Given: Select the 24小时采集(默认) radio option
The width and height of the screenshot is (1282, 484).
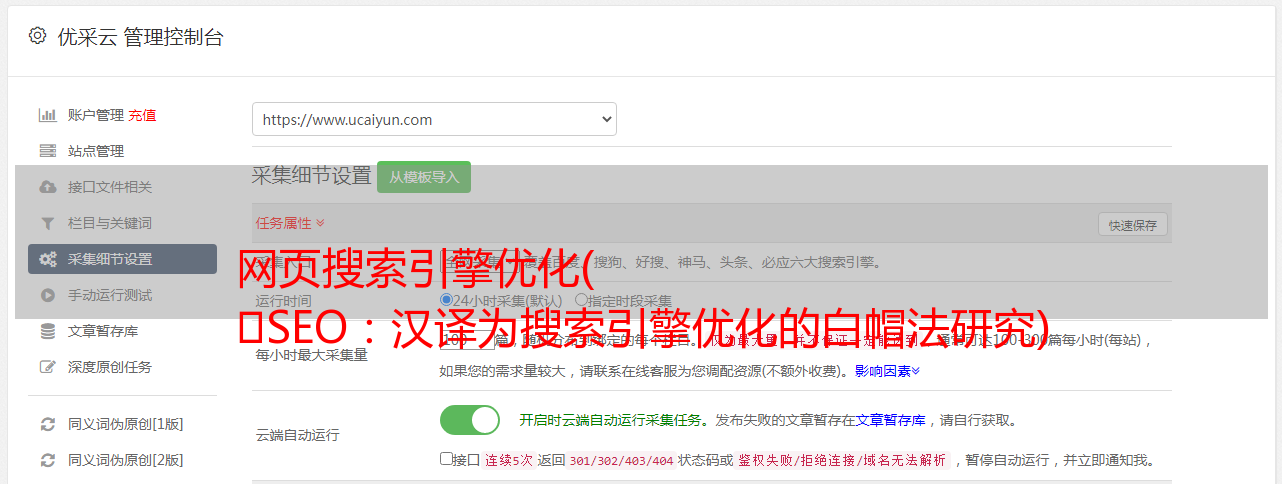Looking at the screenshot, I should click(447, 300).
